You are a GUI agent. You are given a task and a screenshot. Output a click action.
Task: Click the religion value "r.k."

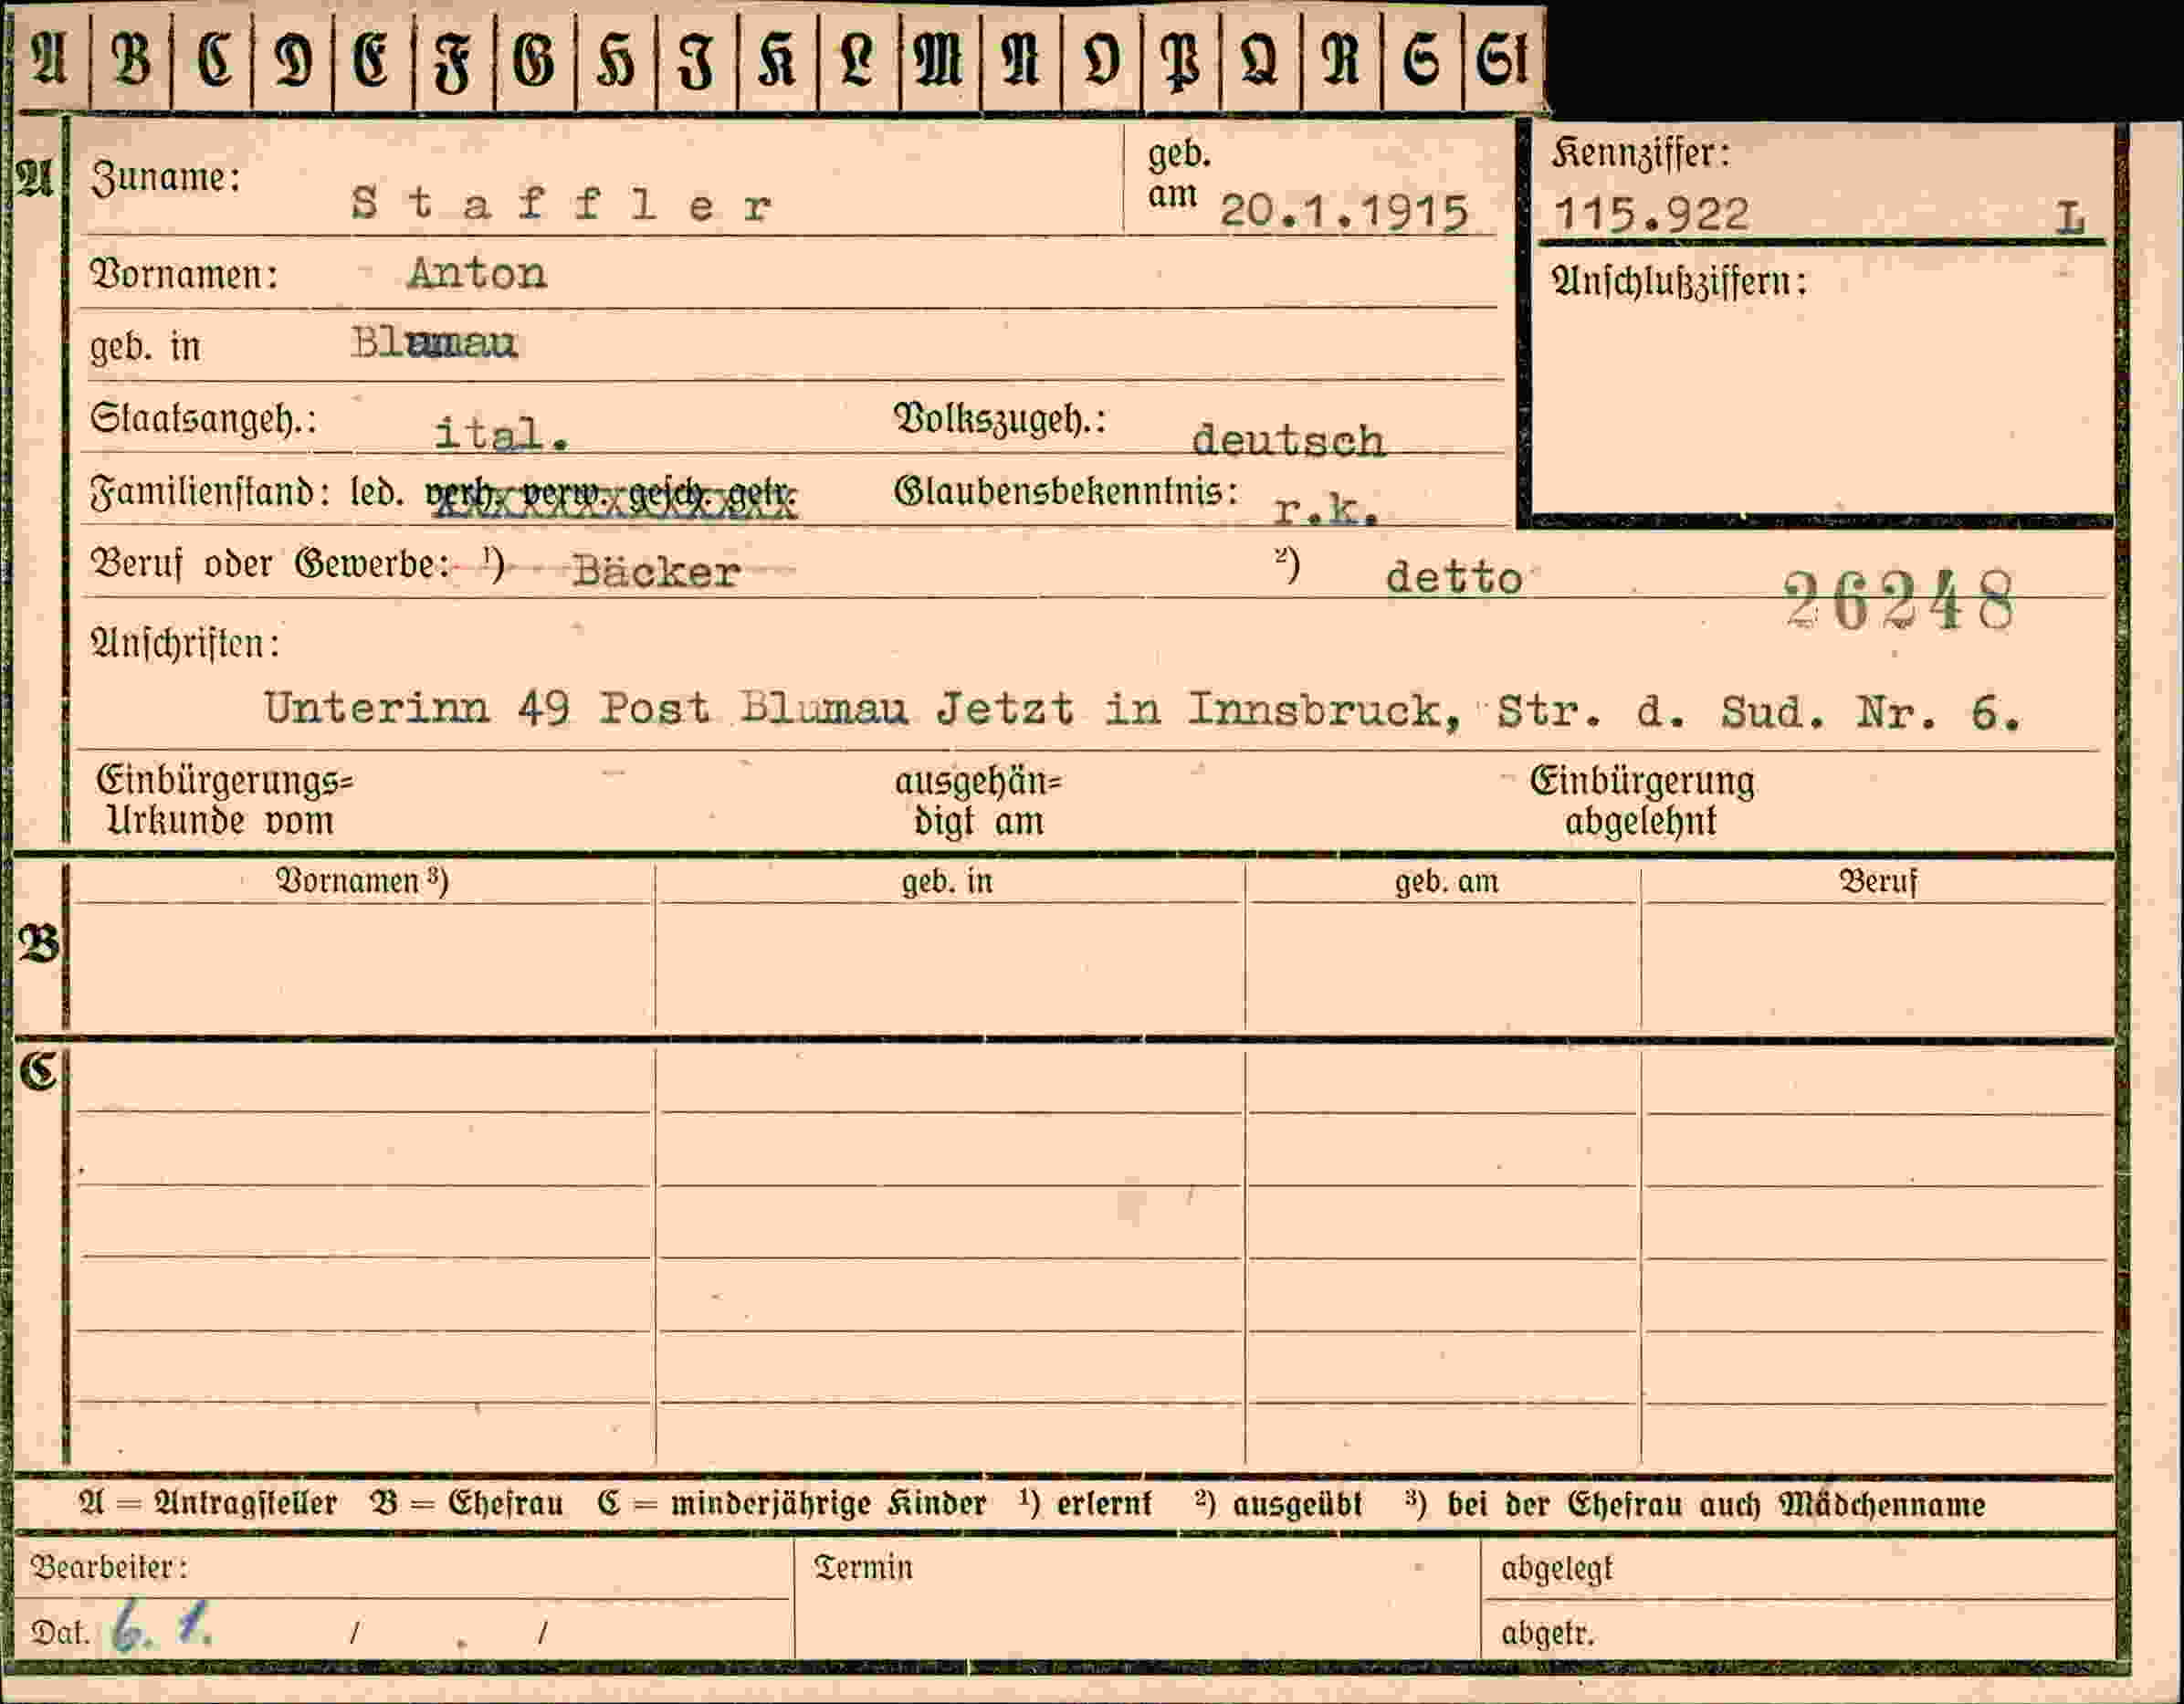[x=1326, y=510]
